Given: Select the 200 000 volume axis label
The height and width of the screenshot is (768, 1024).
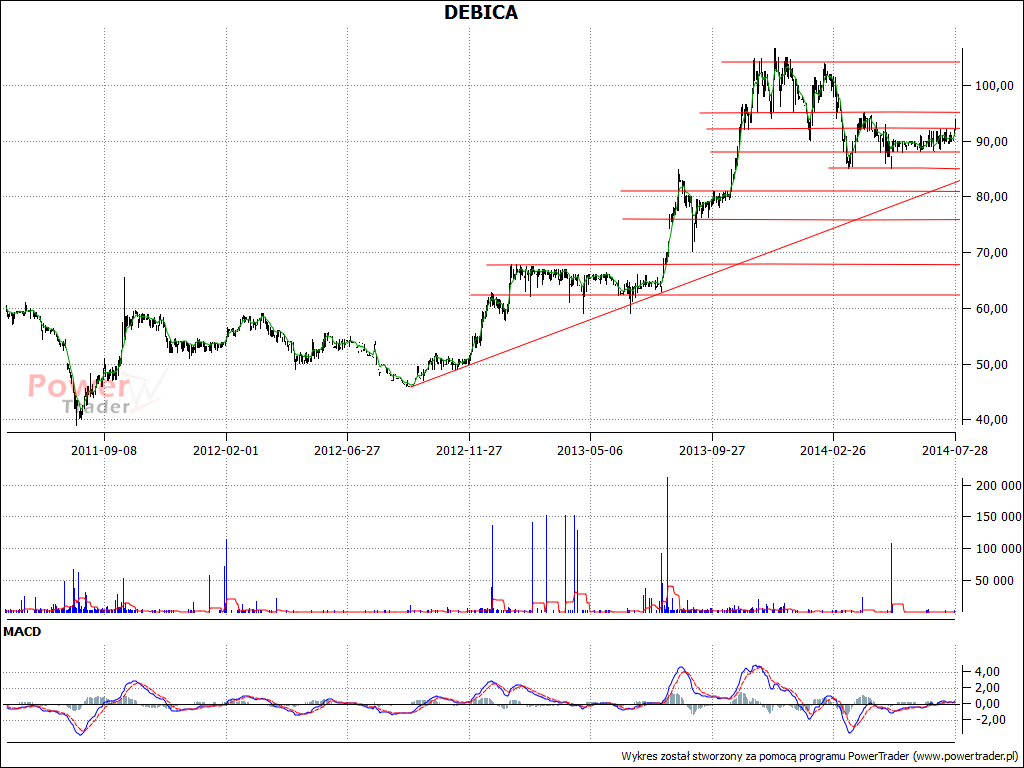Looking at the screenshot, I should 999,485.
